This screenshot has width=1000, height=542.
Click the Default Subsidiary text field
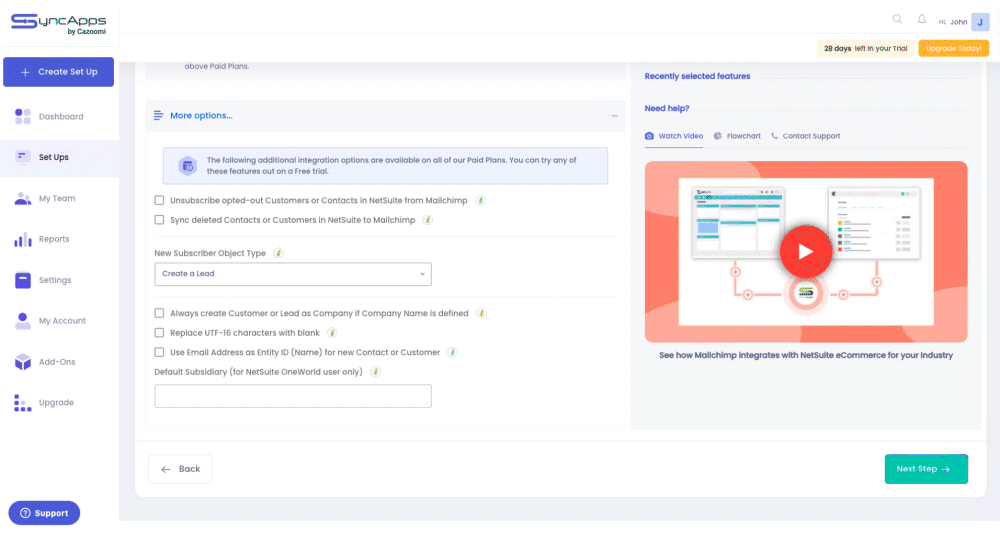(x=293, y=396)
